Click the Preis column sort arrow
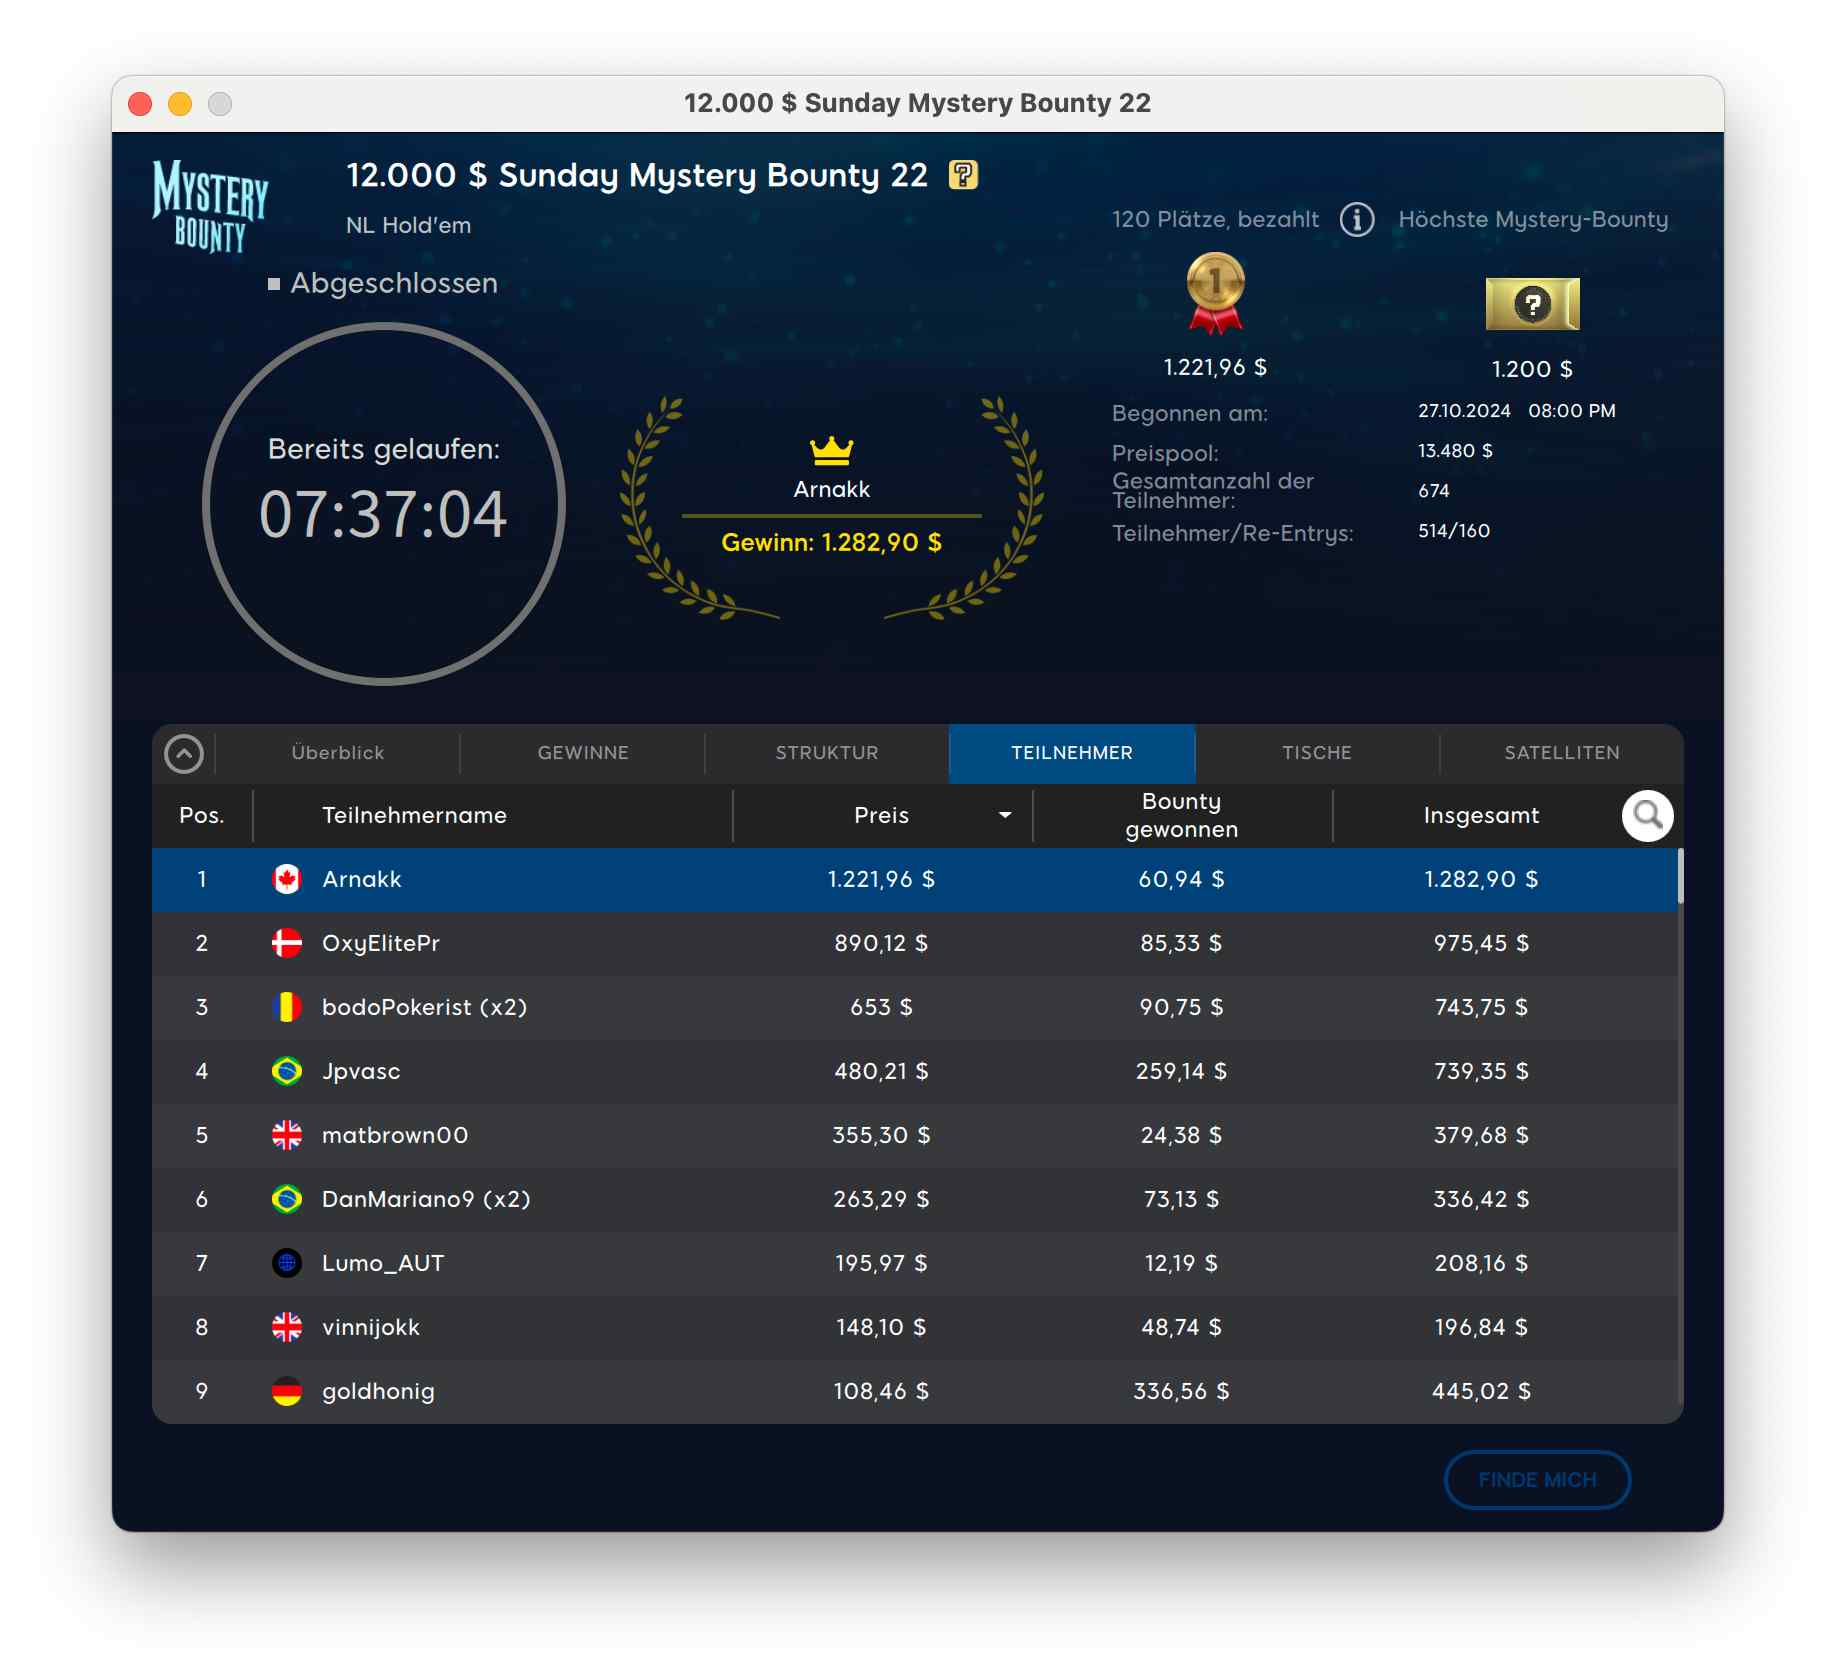 pos(1005,816)
